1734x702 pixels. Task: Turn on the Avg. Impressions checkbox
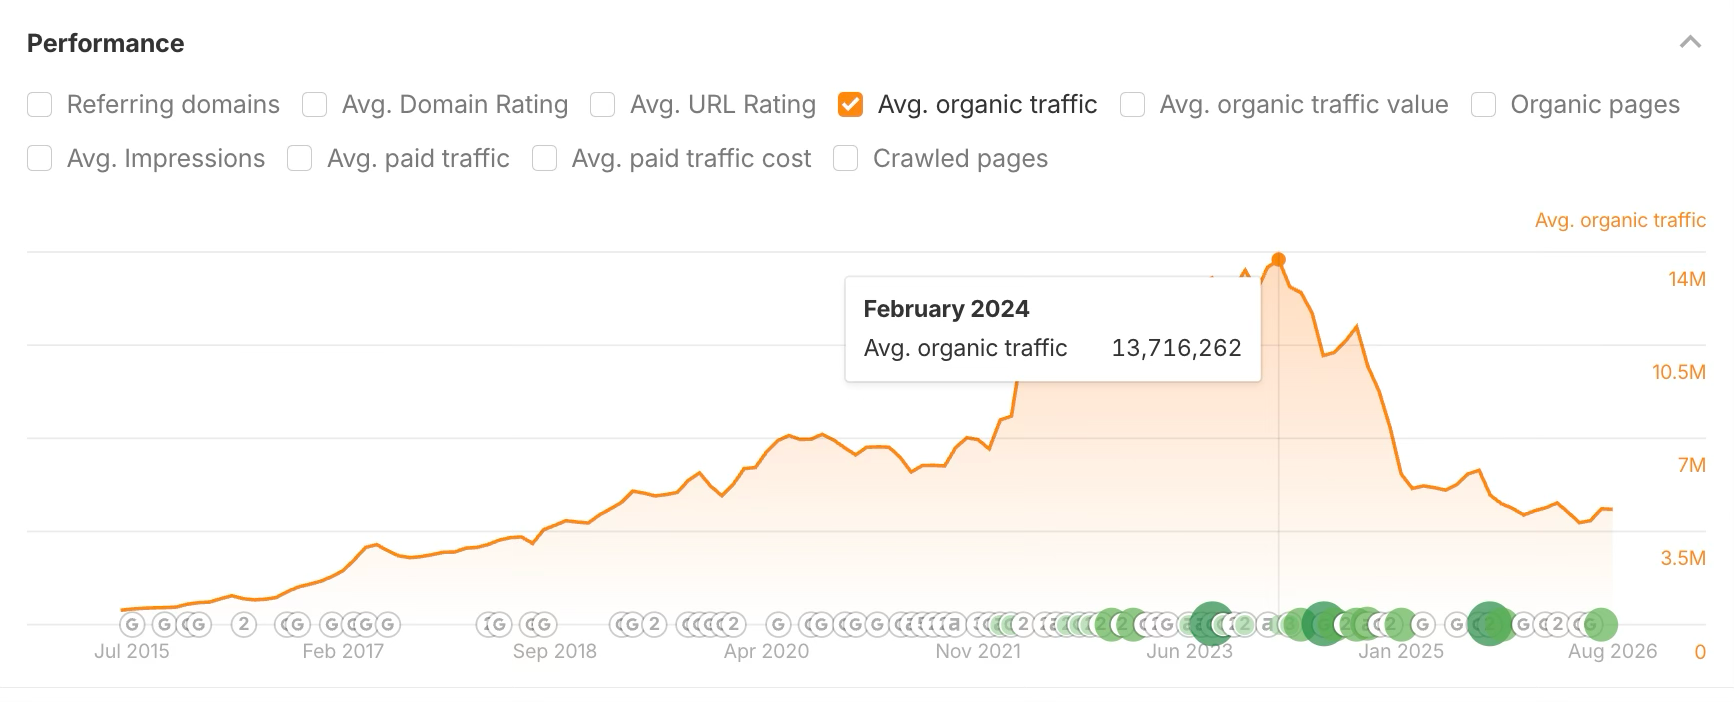coord(40,159)
